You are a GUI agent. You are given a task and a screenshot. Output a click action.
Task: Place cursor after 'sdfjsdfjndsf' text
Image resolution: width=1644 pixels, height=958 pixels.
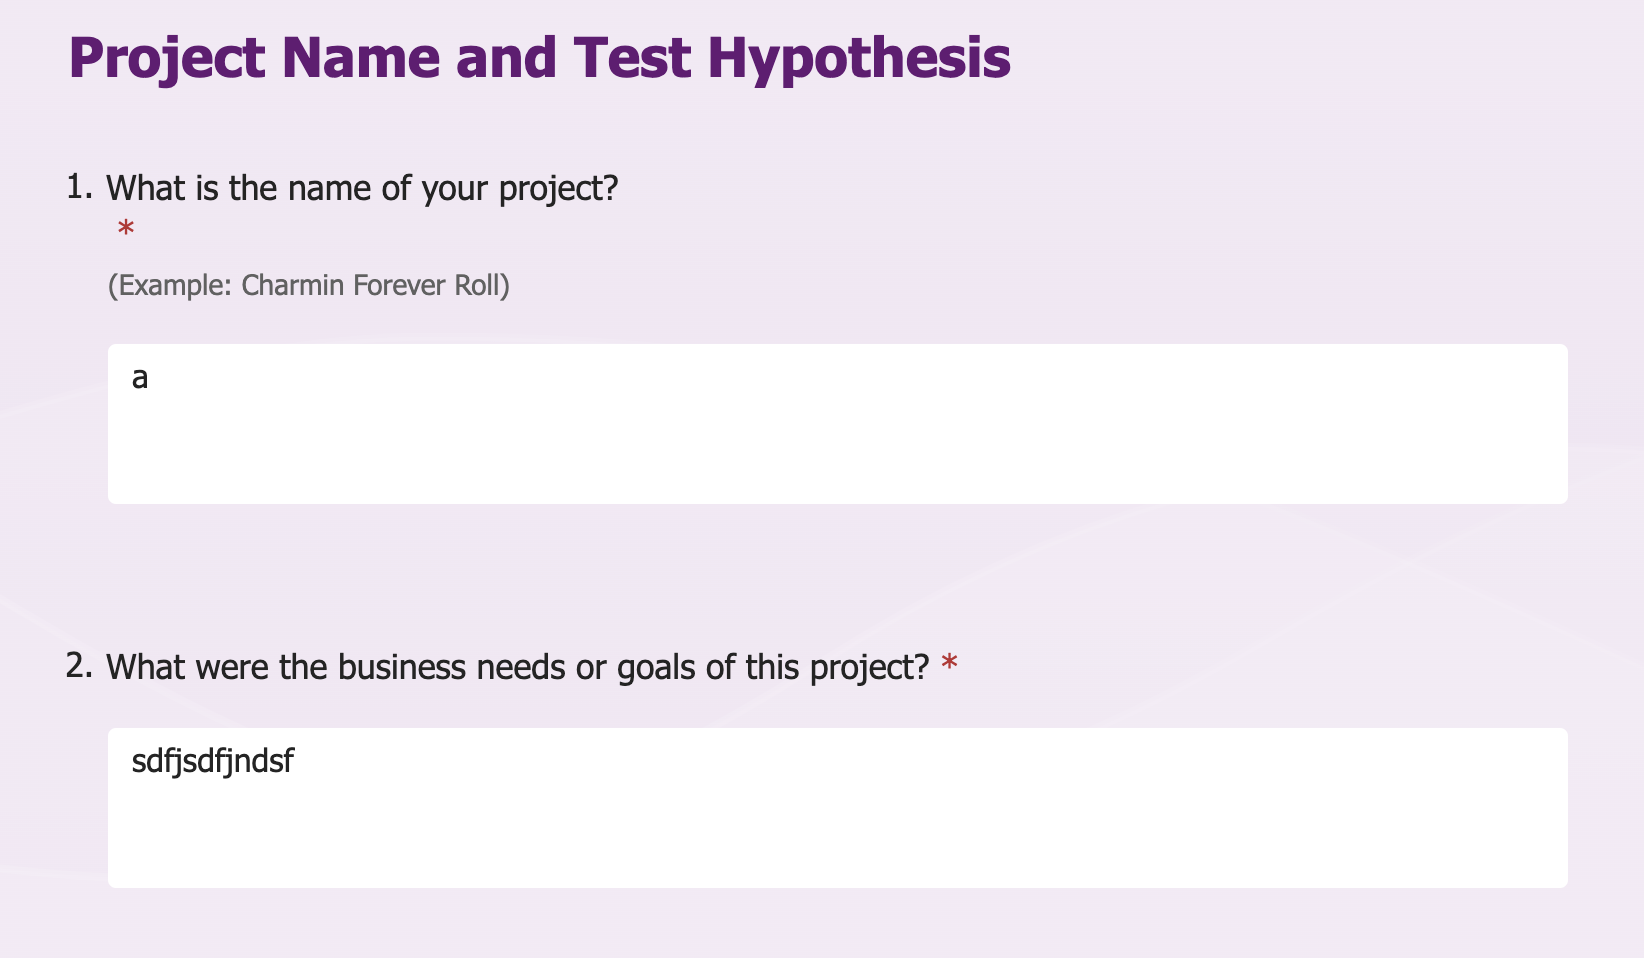click(297, 762)
